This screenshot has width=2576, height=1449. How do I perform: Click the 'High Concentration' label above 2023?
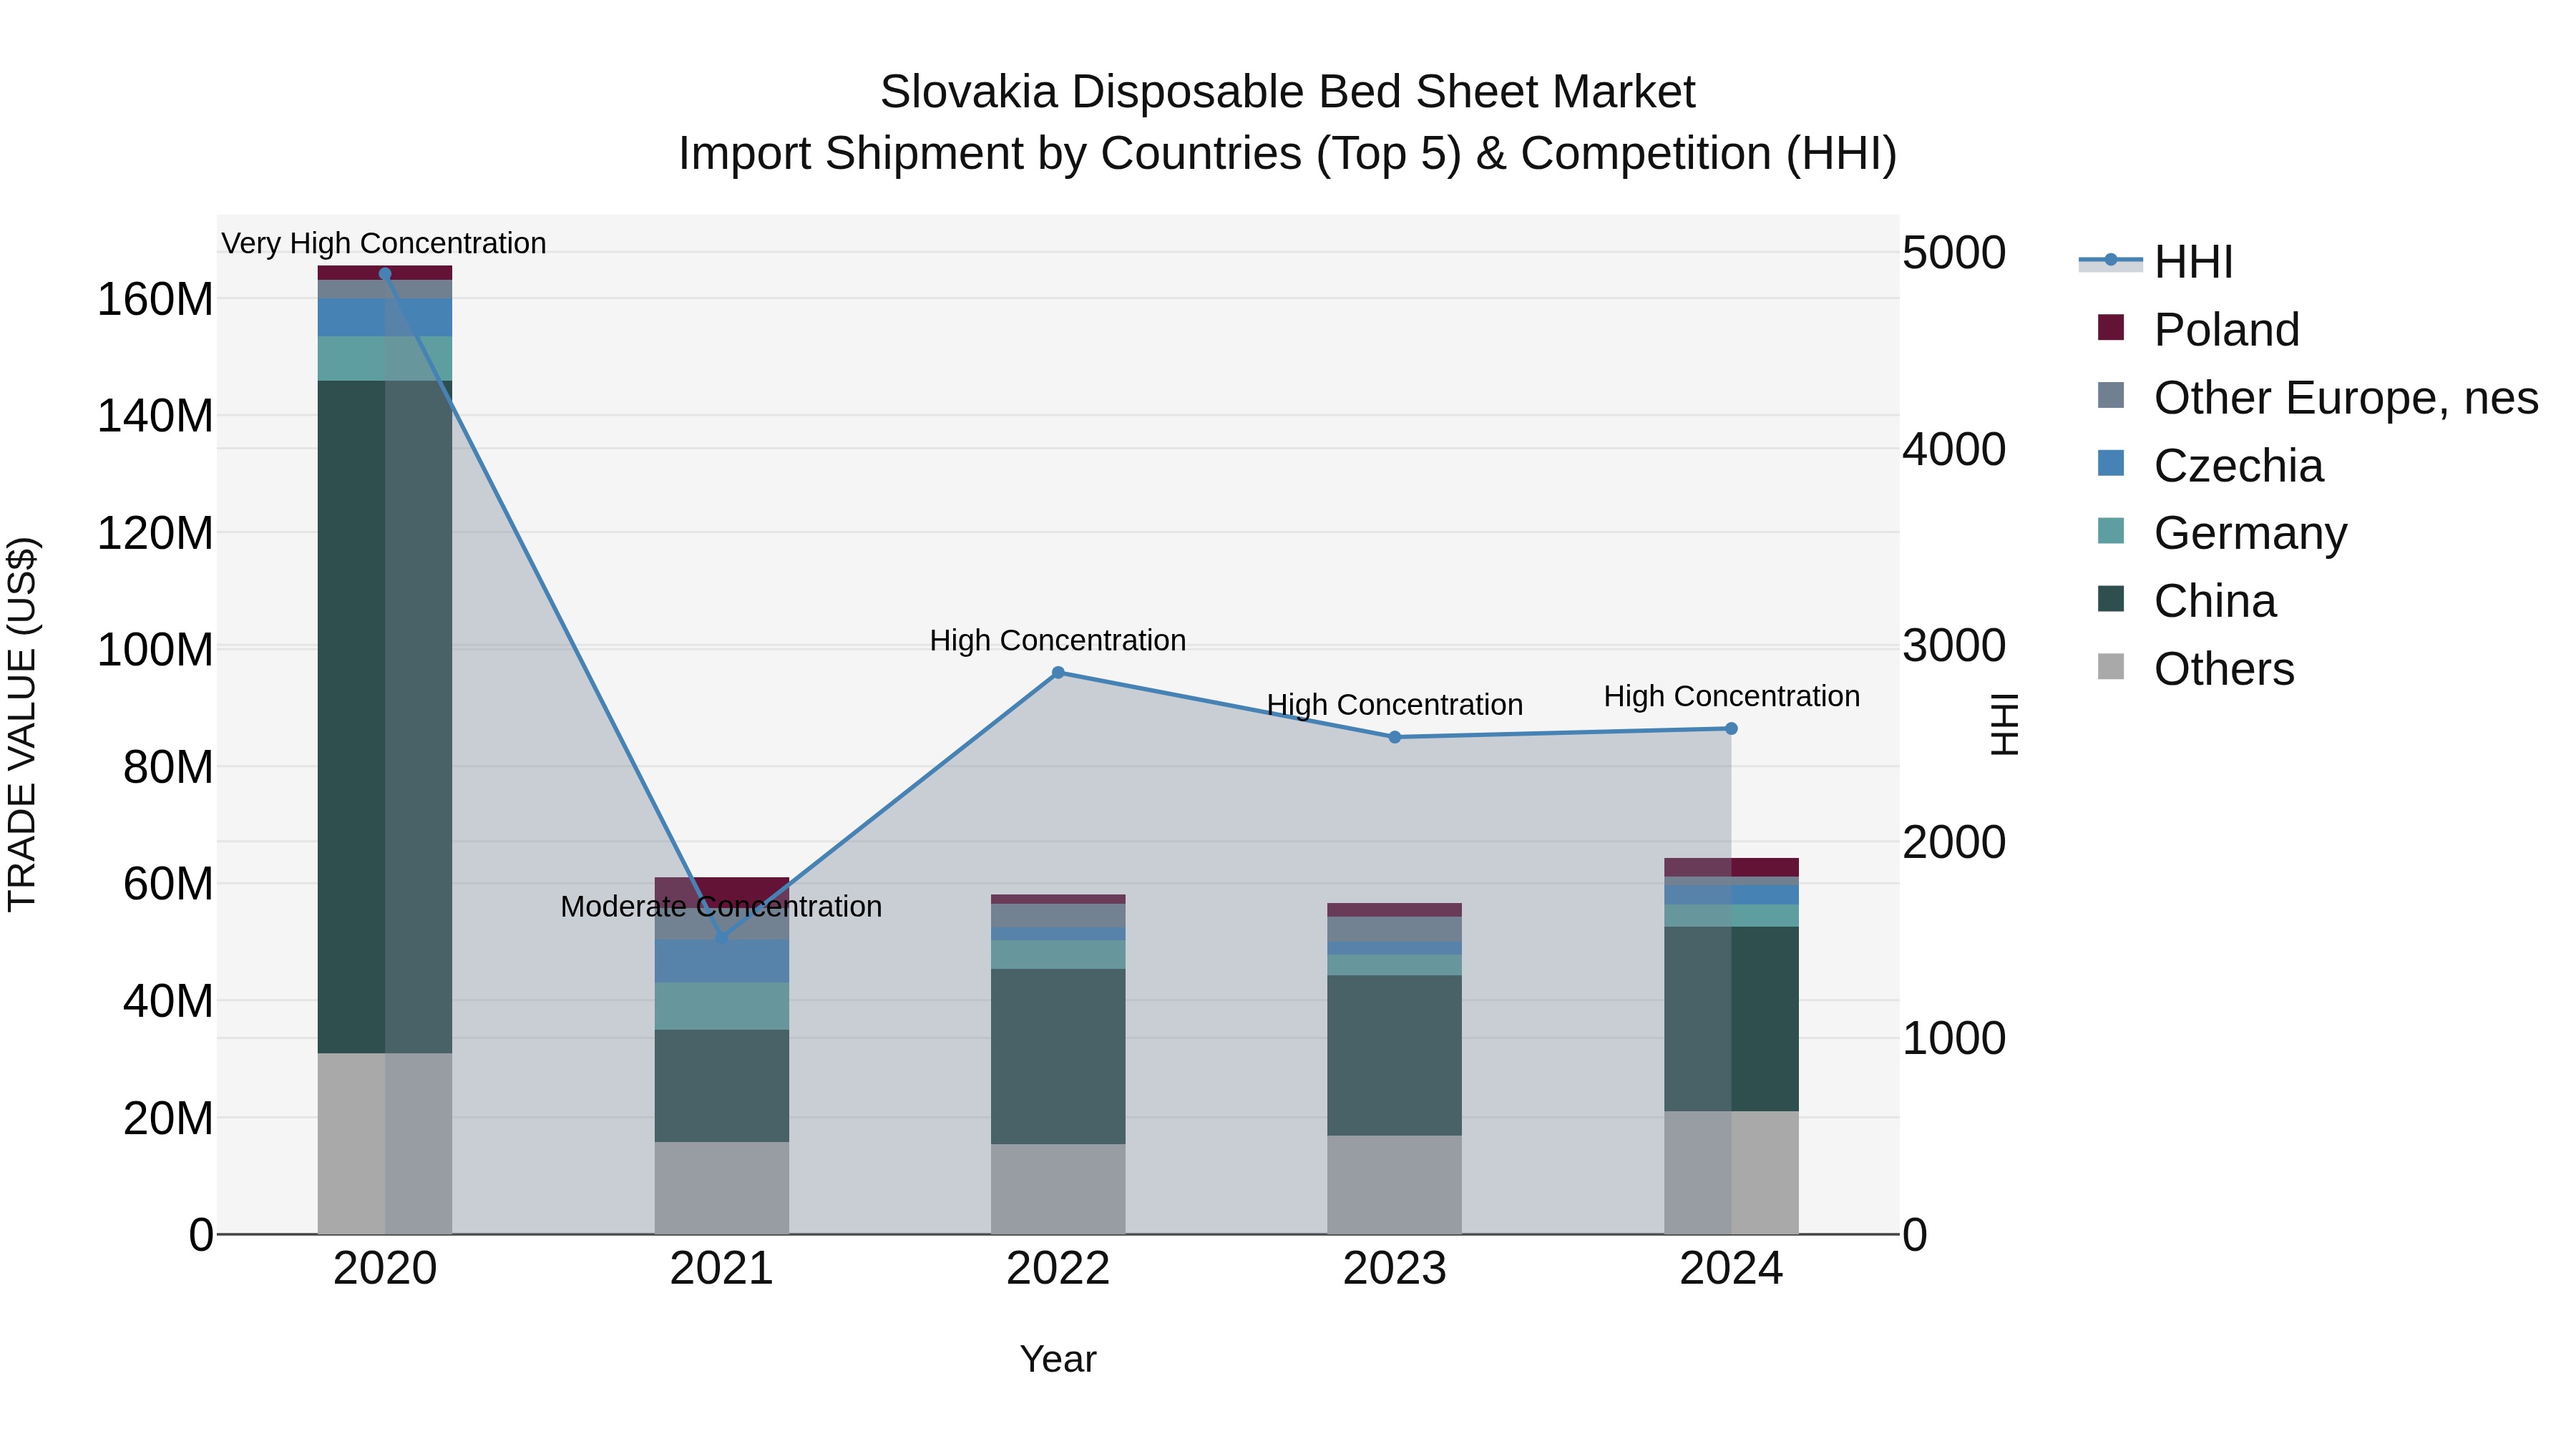(1395, 704)
